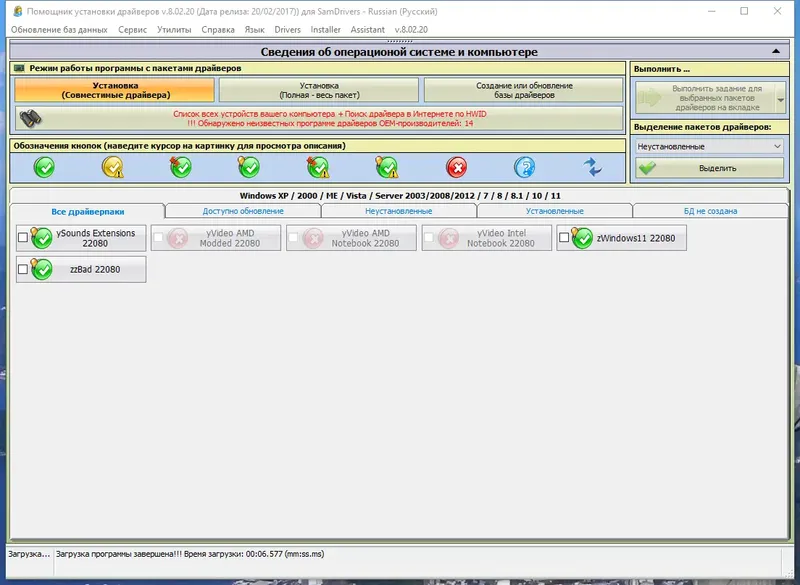Open the Drivers menu
This screenshot has width=800, height=585.
pyautogui.click(x=287, y=30)
